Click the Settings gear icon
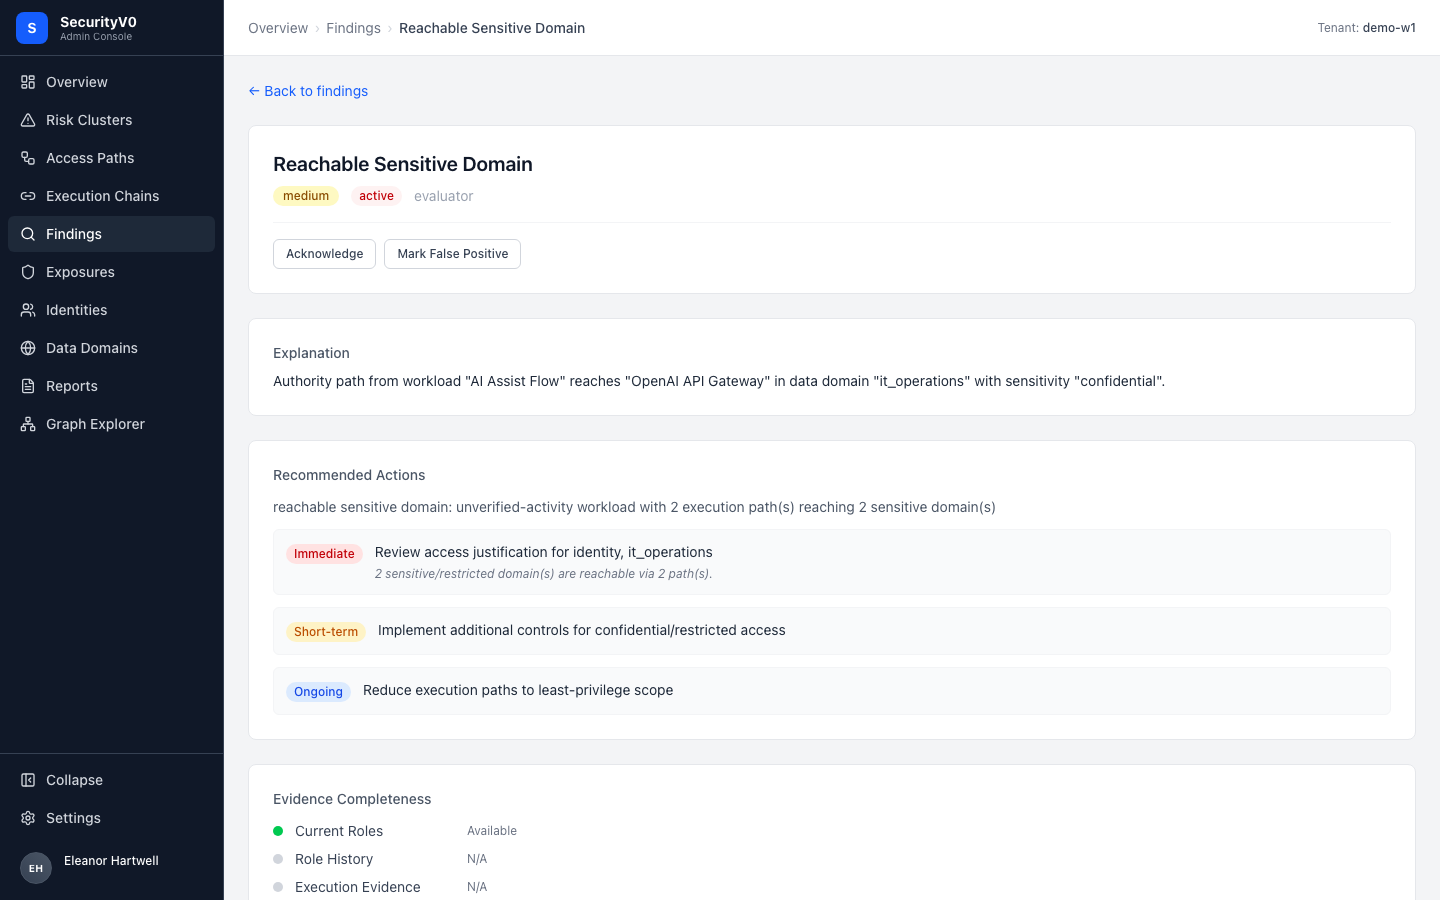This screenshot has width=1440, height=900. (x=28, y=818)
